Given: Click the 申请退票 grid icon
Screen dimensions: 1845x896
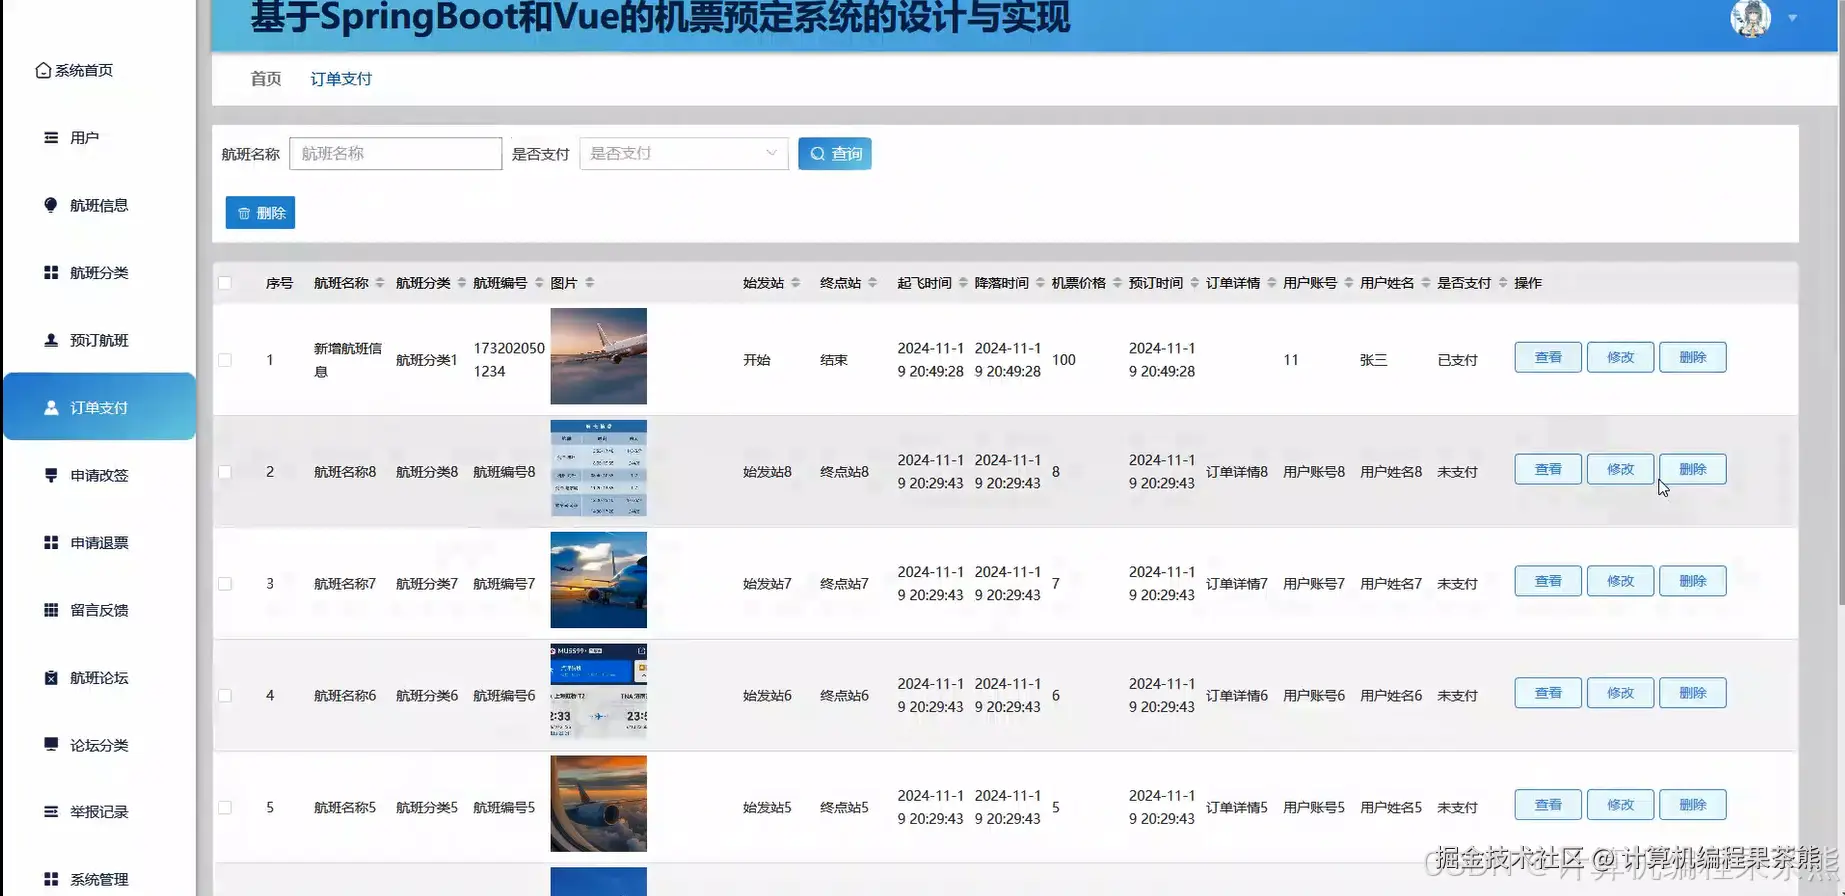Looking at the screenshot, I should [x=51, y=542].
